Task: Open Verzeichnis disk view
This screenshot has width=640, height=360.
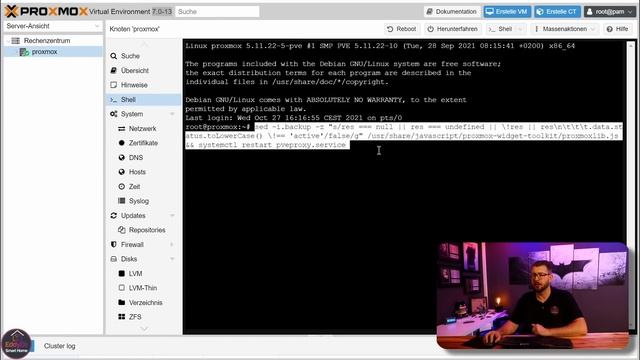Action: (x=146, y=302)
